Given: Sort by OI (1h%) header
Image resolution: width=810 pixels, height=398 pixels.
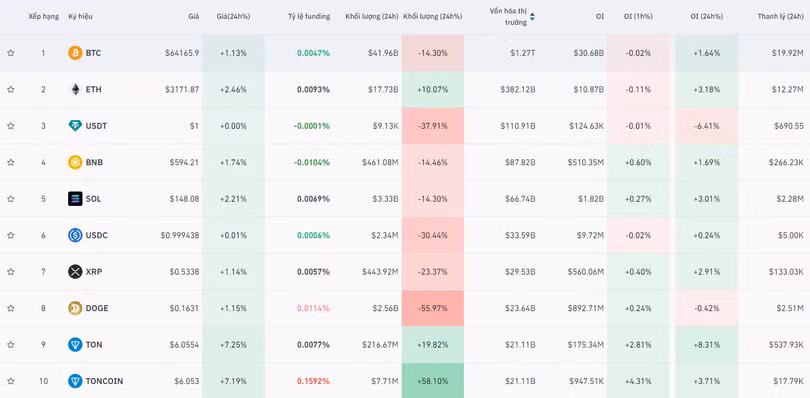Looking at the screenshot, I should [638, 17].
